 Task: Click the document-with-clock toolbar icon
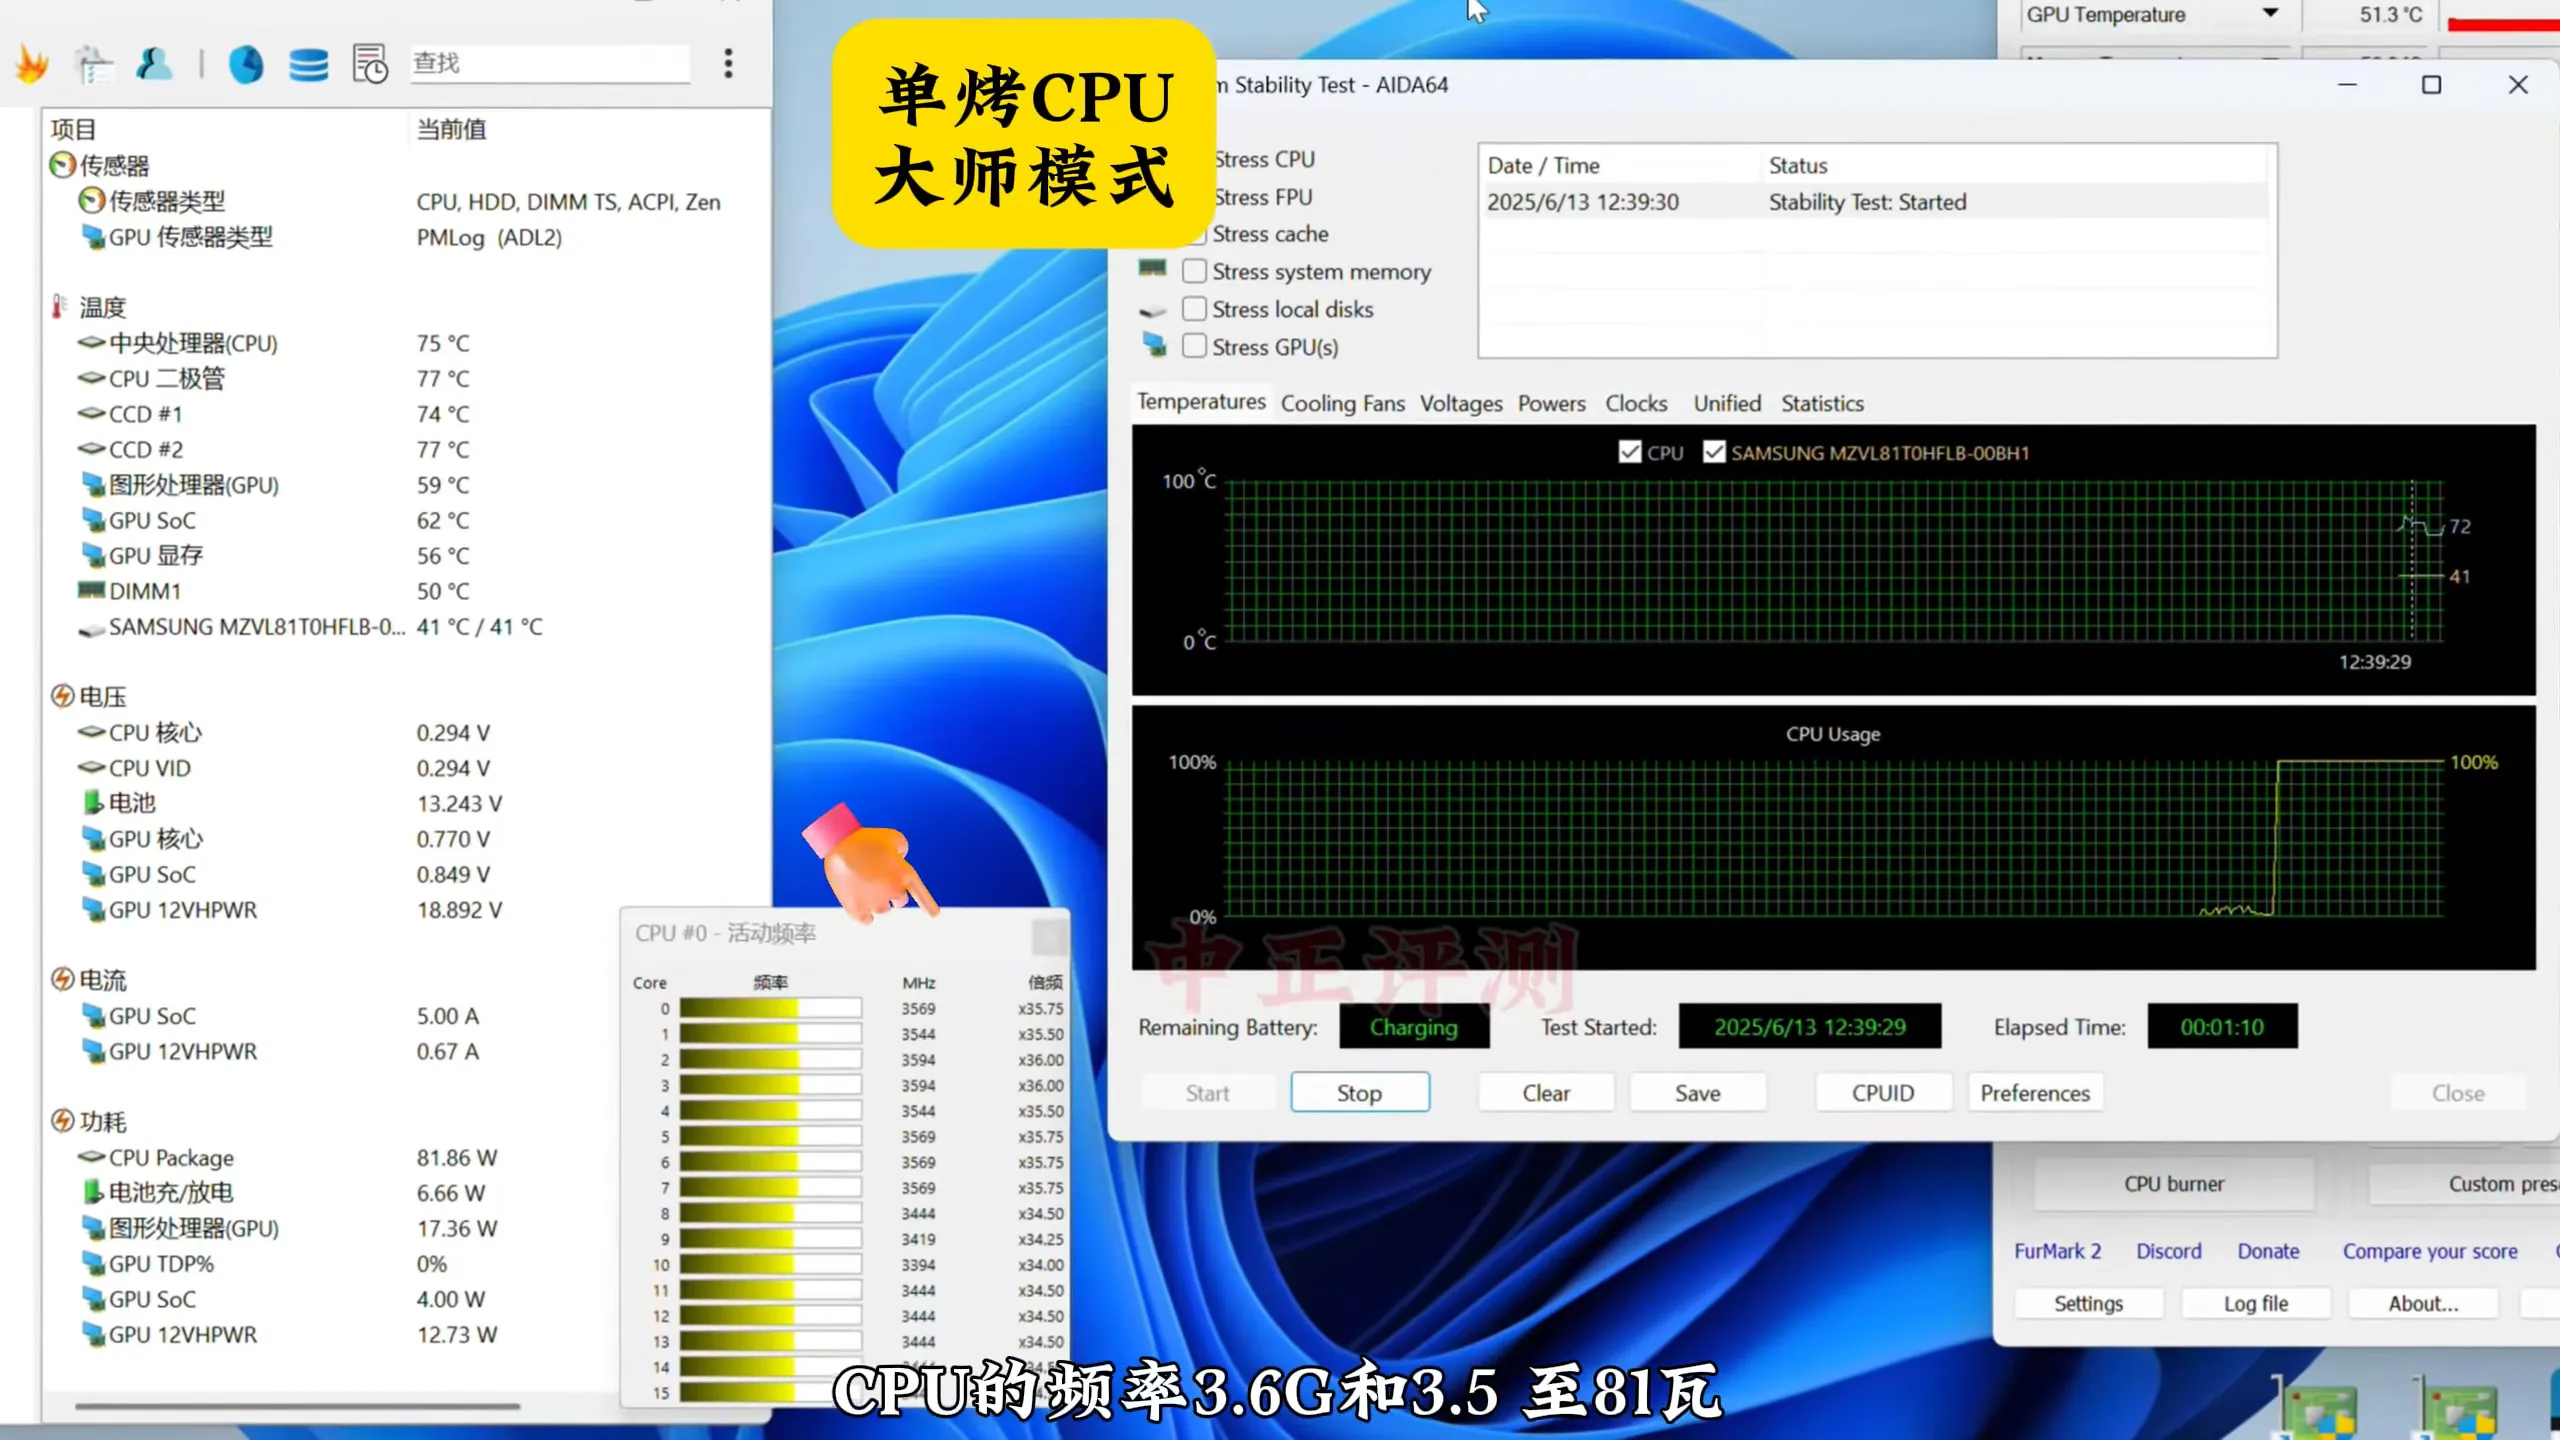pos(370,65)
